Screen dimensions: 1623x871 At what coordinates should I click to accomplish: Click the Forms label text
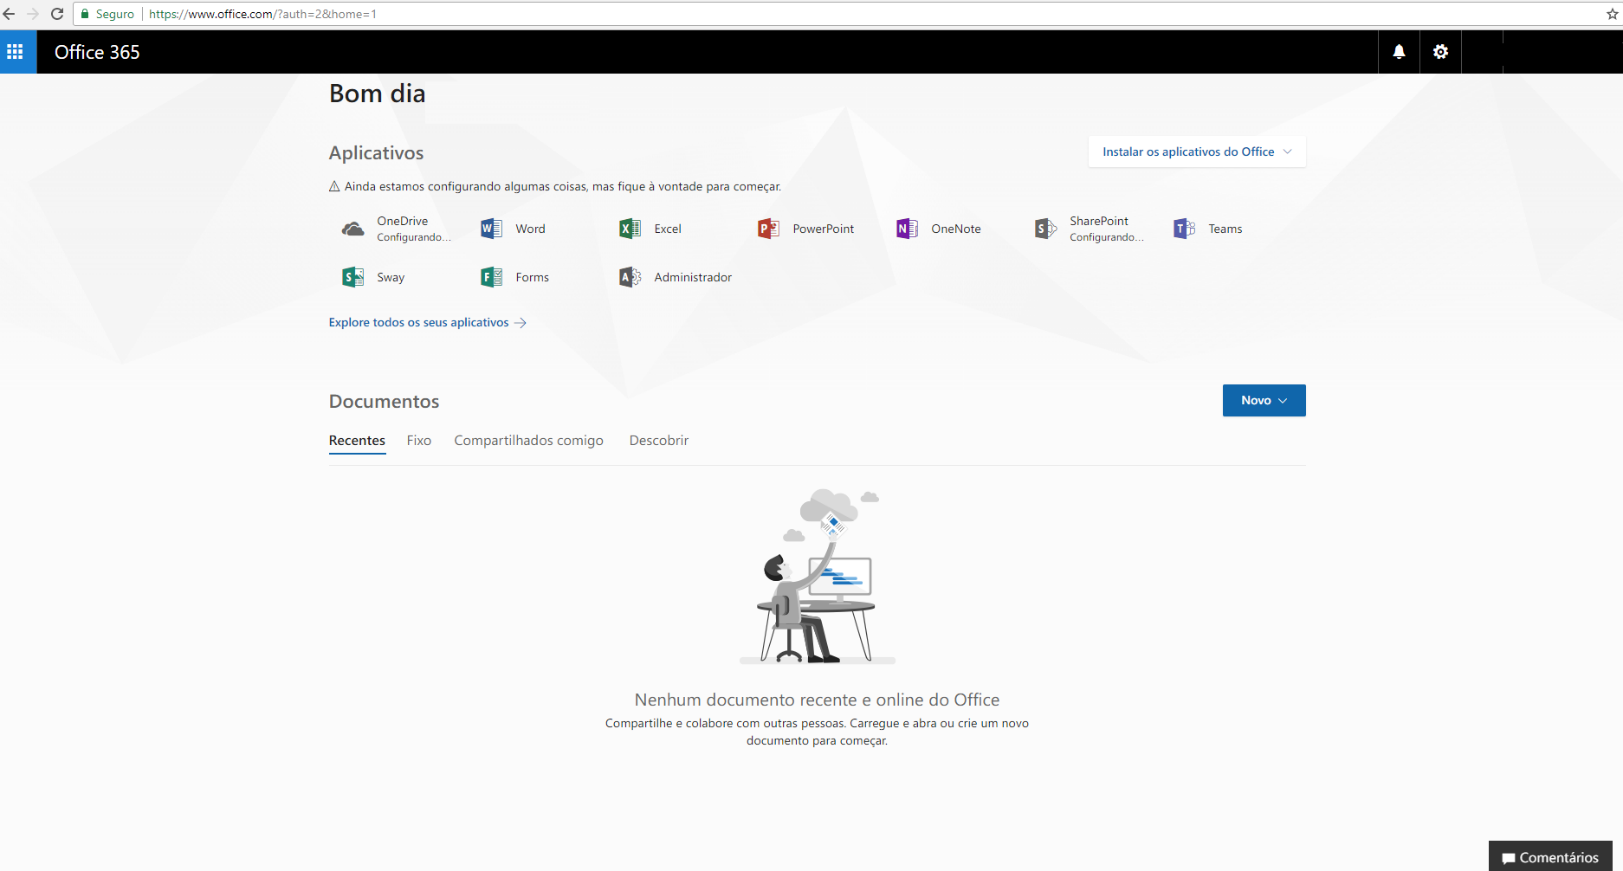click(532, 278)
